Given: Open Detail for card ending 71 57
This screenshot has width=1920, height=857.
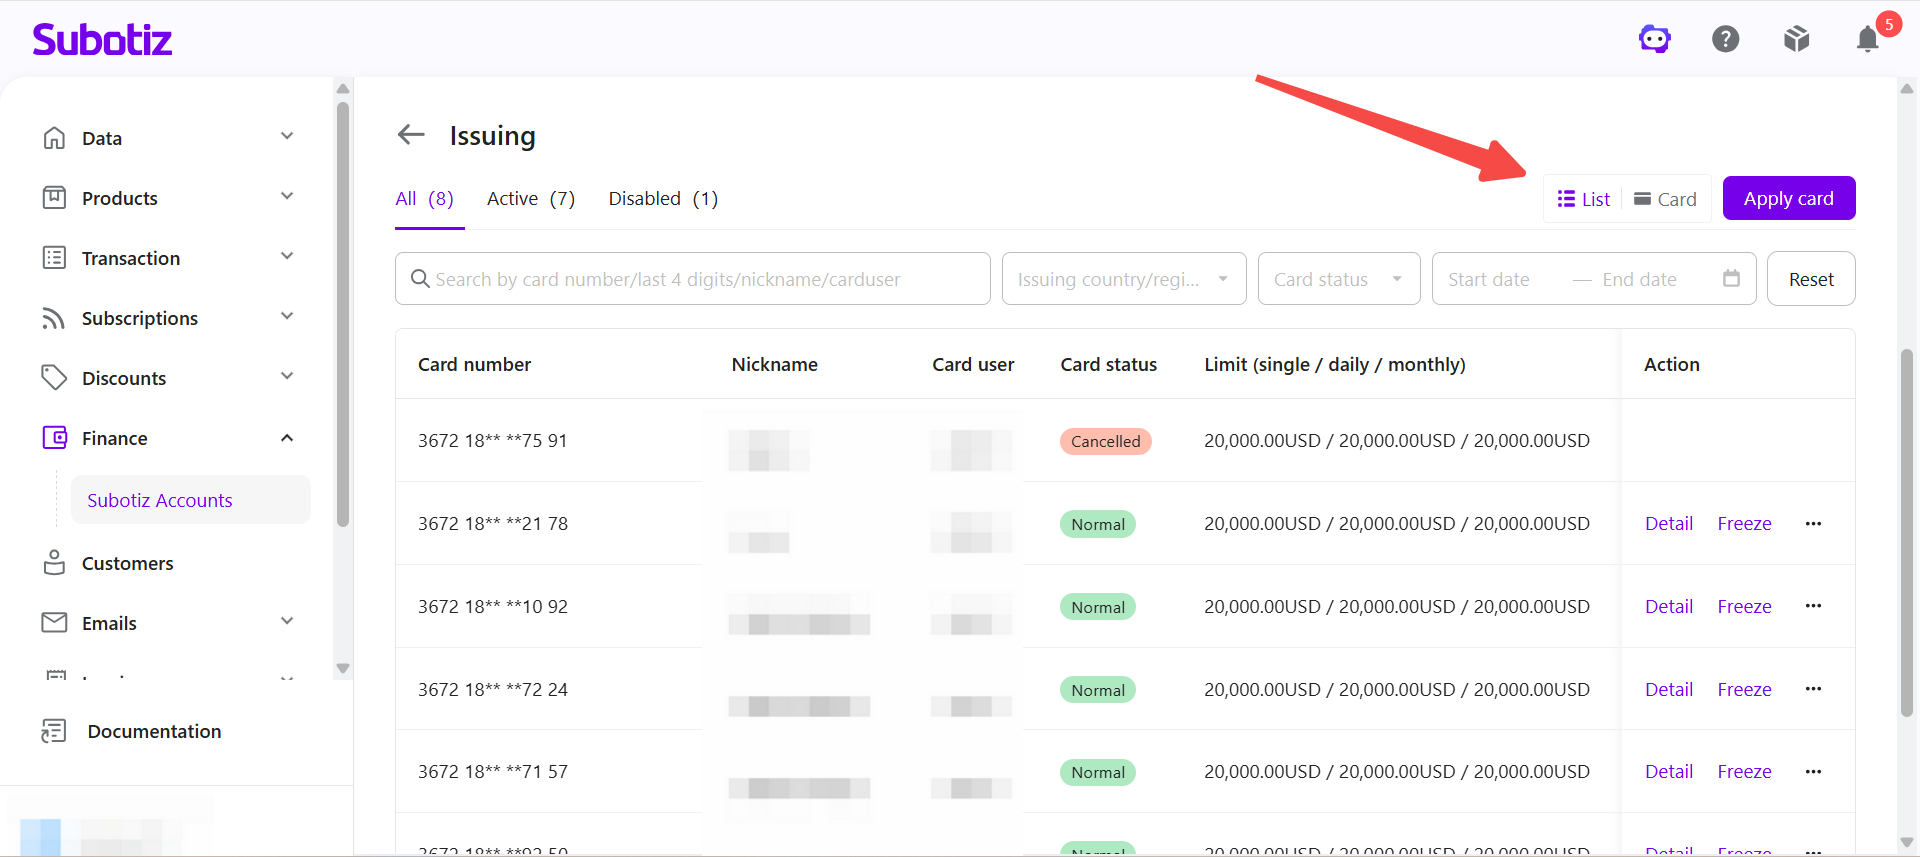Looking at the screenshot, I should 1669,772.
